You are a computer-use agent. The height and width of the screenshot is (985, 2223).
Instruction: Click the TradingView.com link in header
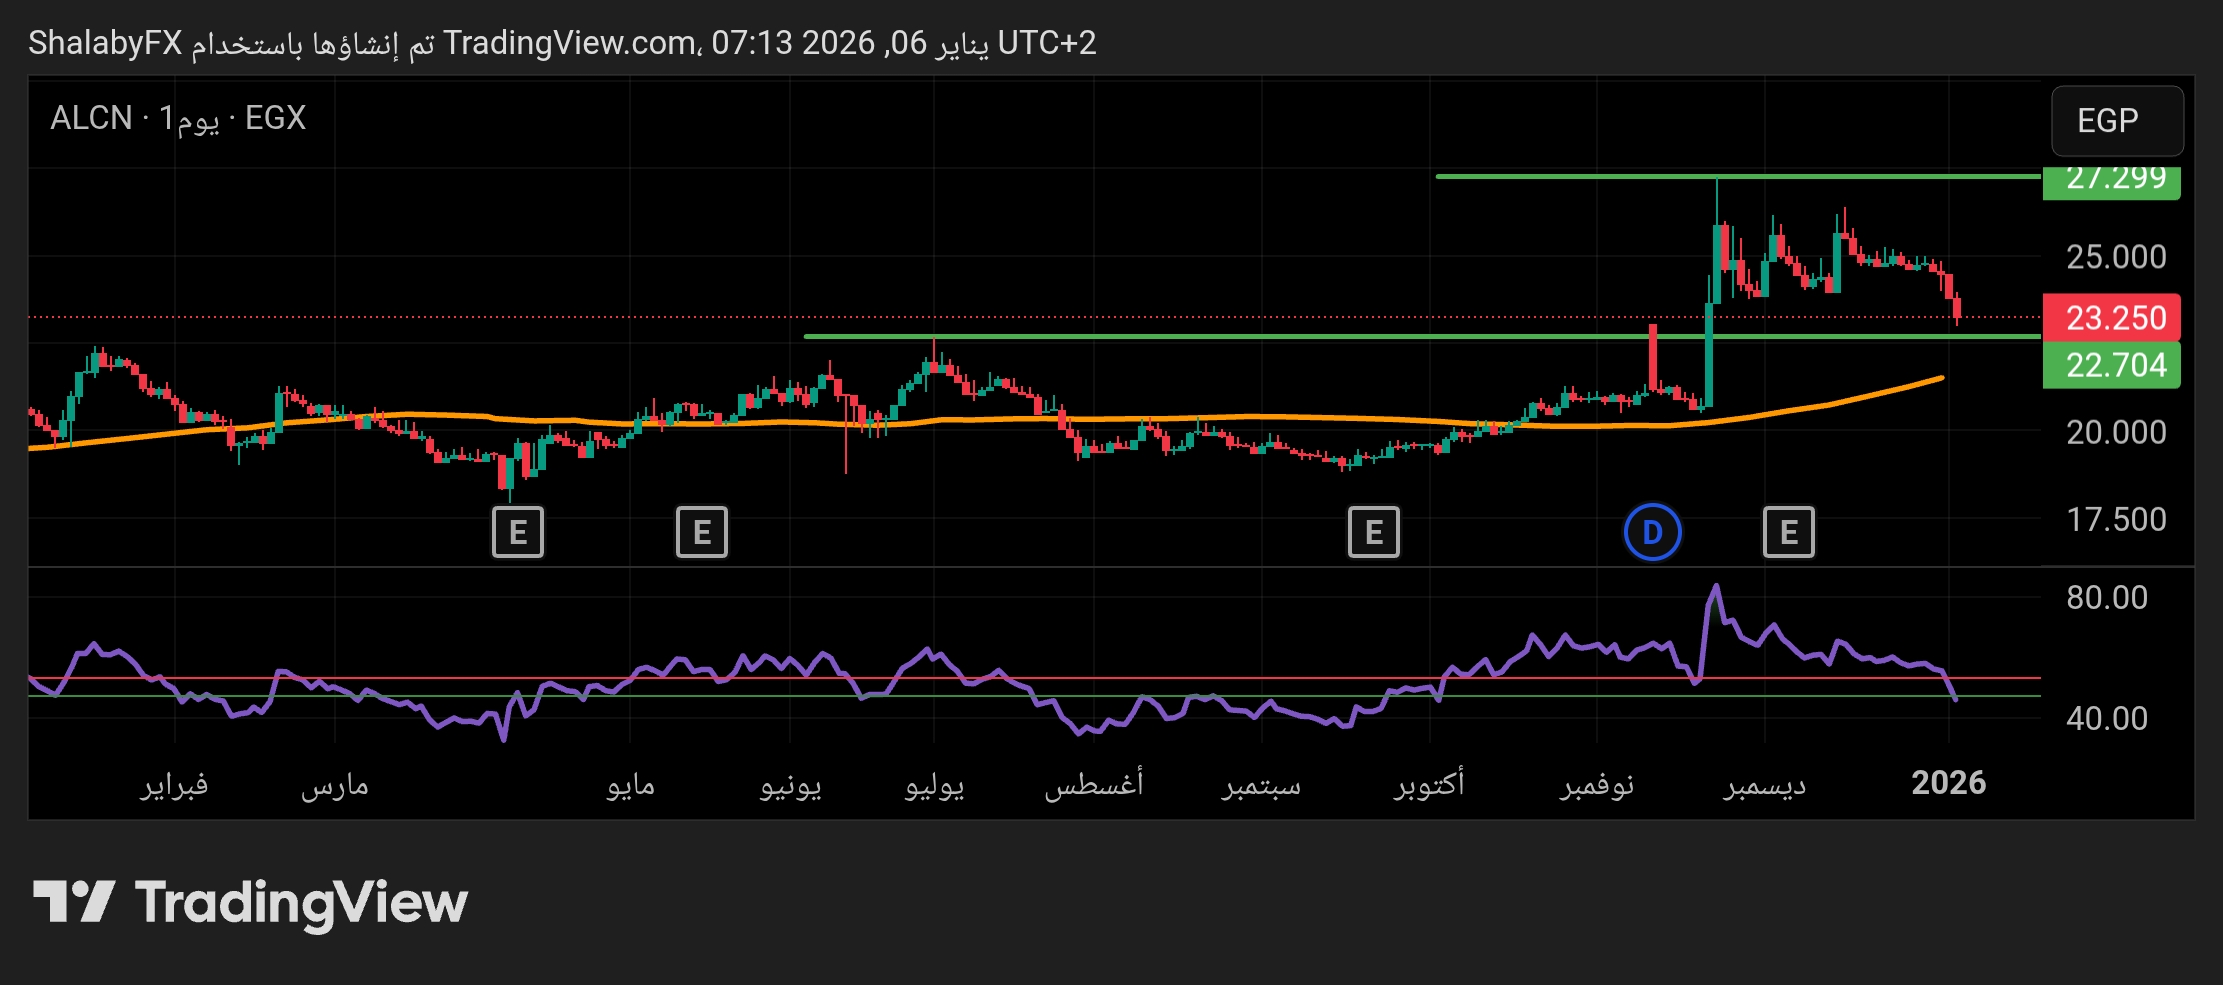tap(570, 43)
